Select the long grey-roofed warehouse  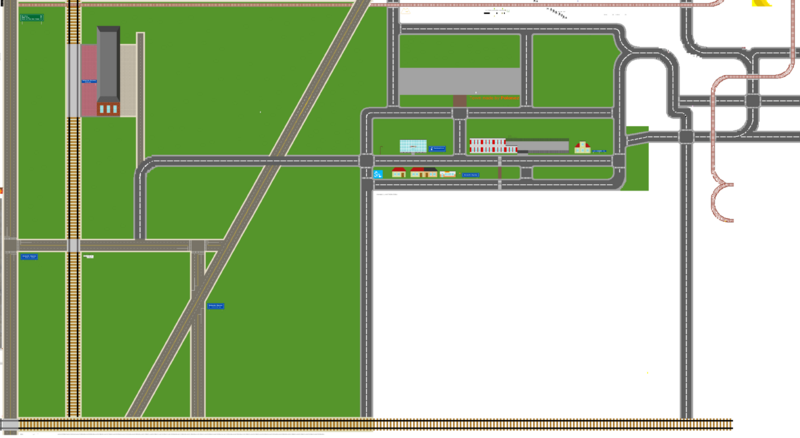pos(537,145)
